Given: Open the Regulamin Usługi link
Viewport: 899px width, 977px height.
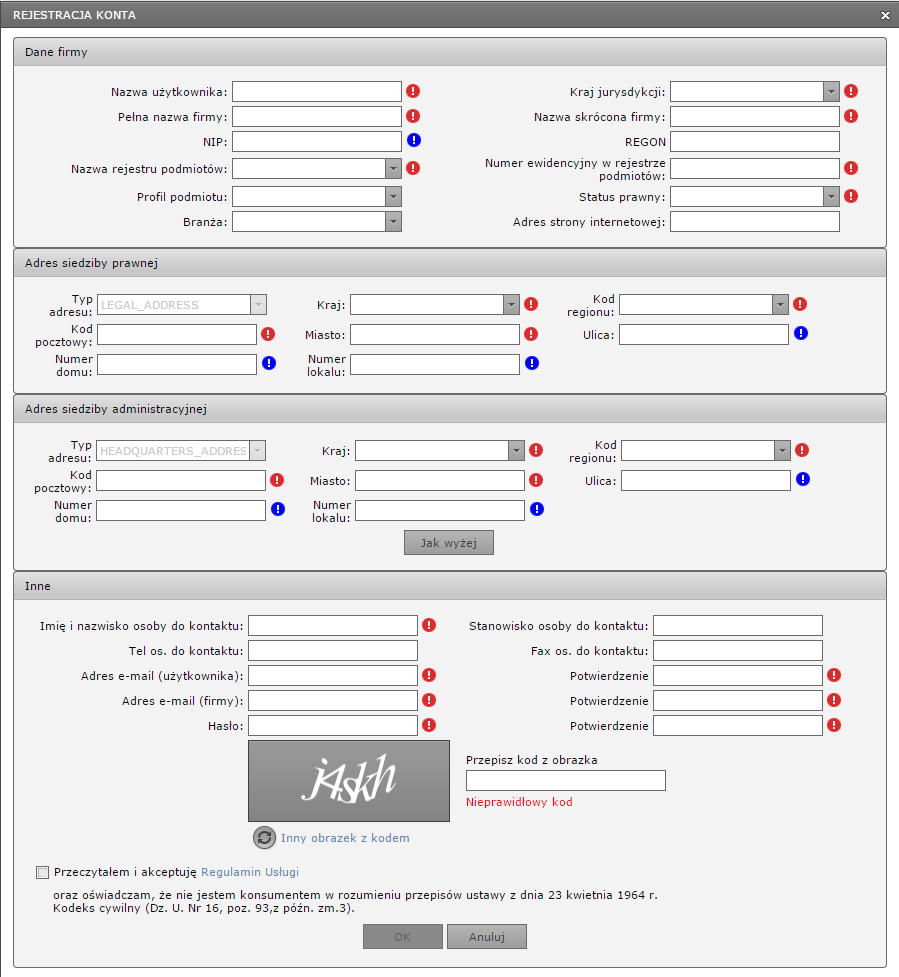Looking at the screenshot, I should [x=250, y=872].
